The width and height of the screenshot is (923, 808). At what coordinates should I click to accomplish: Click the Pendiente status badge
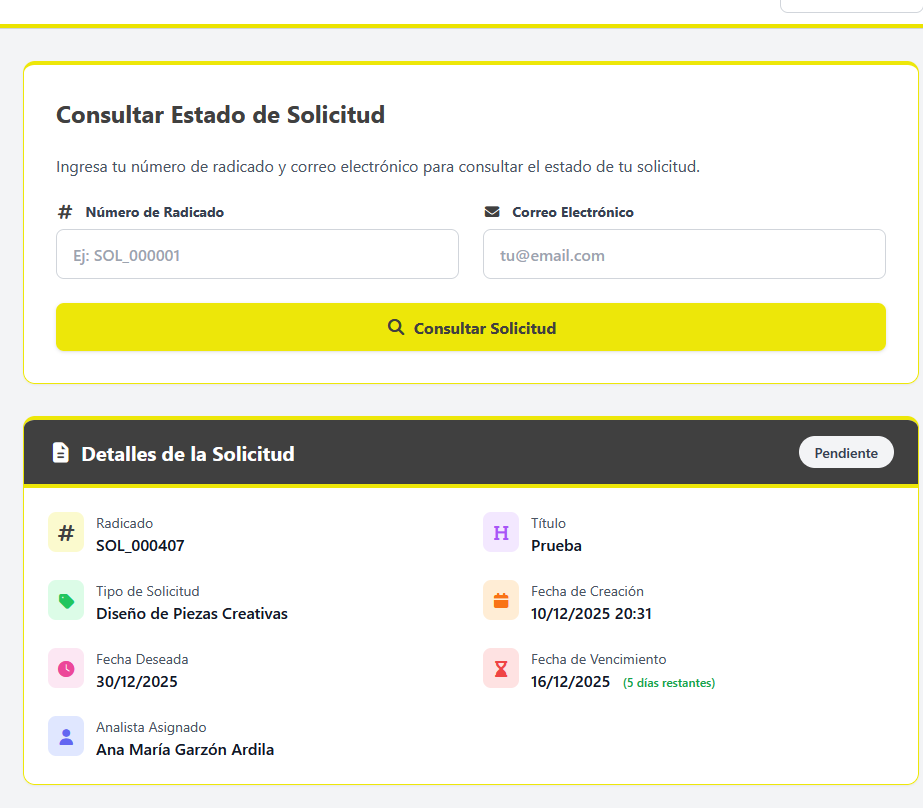tap(846, 453)
